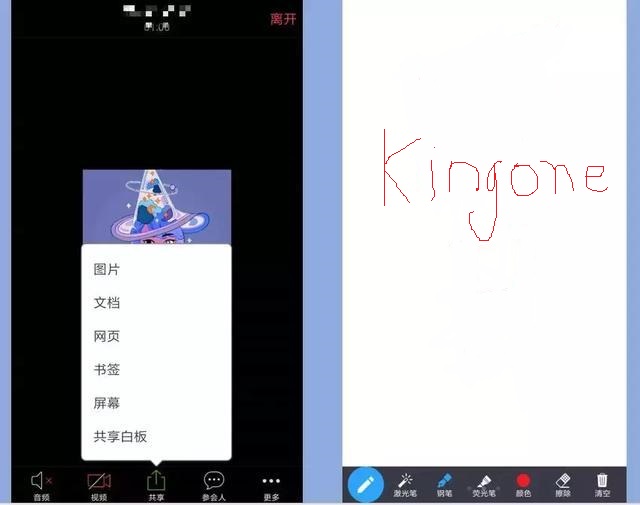
Task: Tap the red handwritten Kingone on whiteboard
Action: point(495,185)
